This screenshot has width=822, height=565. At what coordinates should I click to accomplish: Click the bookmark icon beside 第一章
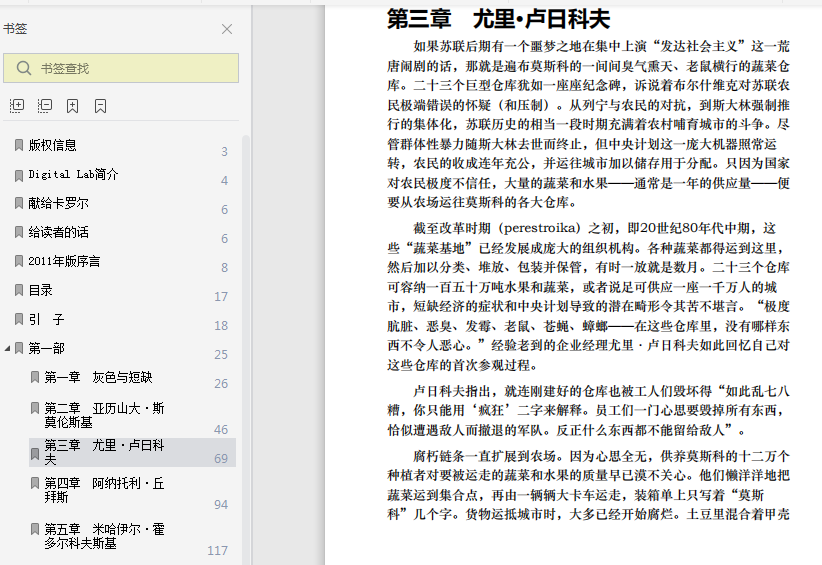[x=35, y=377]
